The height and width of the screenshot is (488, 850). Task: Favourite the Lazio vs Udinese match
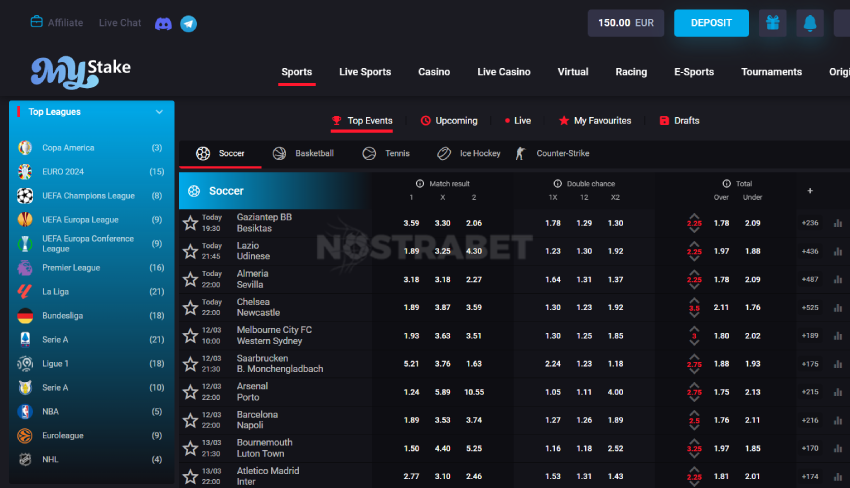(190, 251)
